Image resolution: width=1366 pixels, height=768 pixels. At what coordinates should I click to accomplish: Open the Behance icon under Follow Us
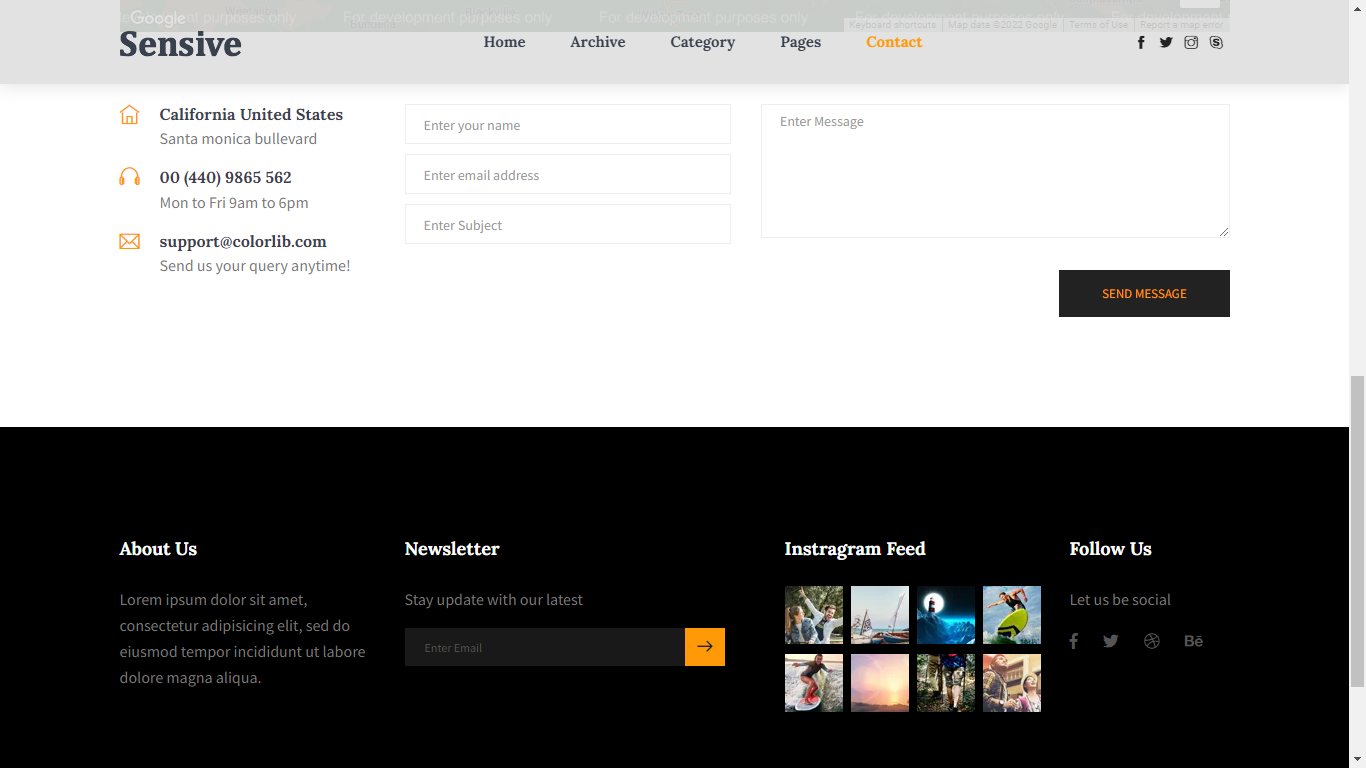pos(1194,641)
